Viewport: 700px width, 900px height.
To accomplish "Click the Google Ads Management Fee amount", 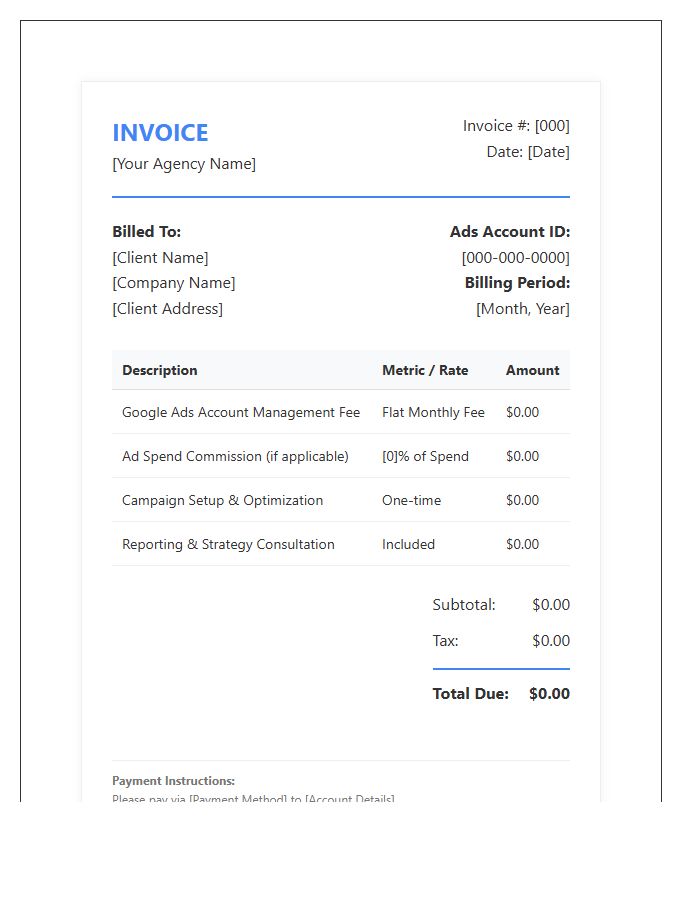I will pyautogui.click(x=523, y=413).
